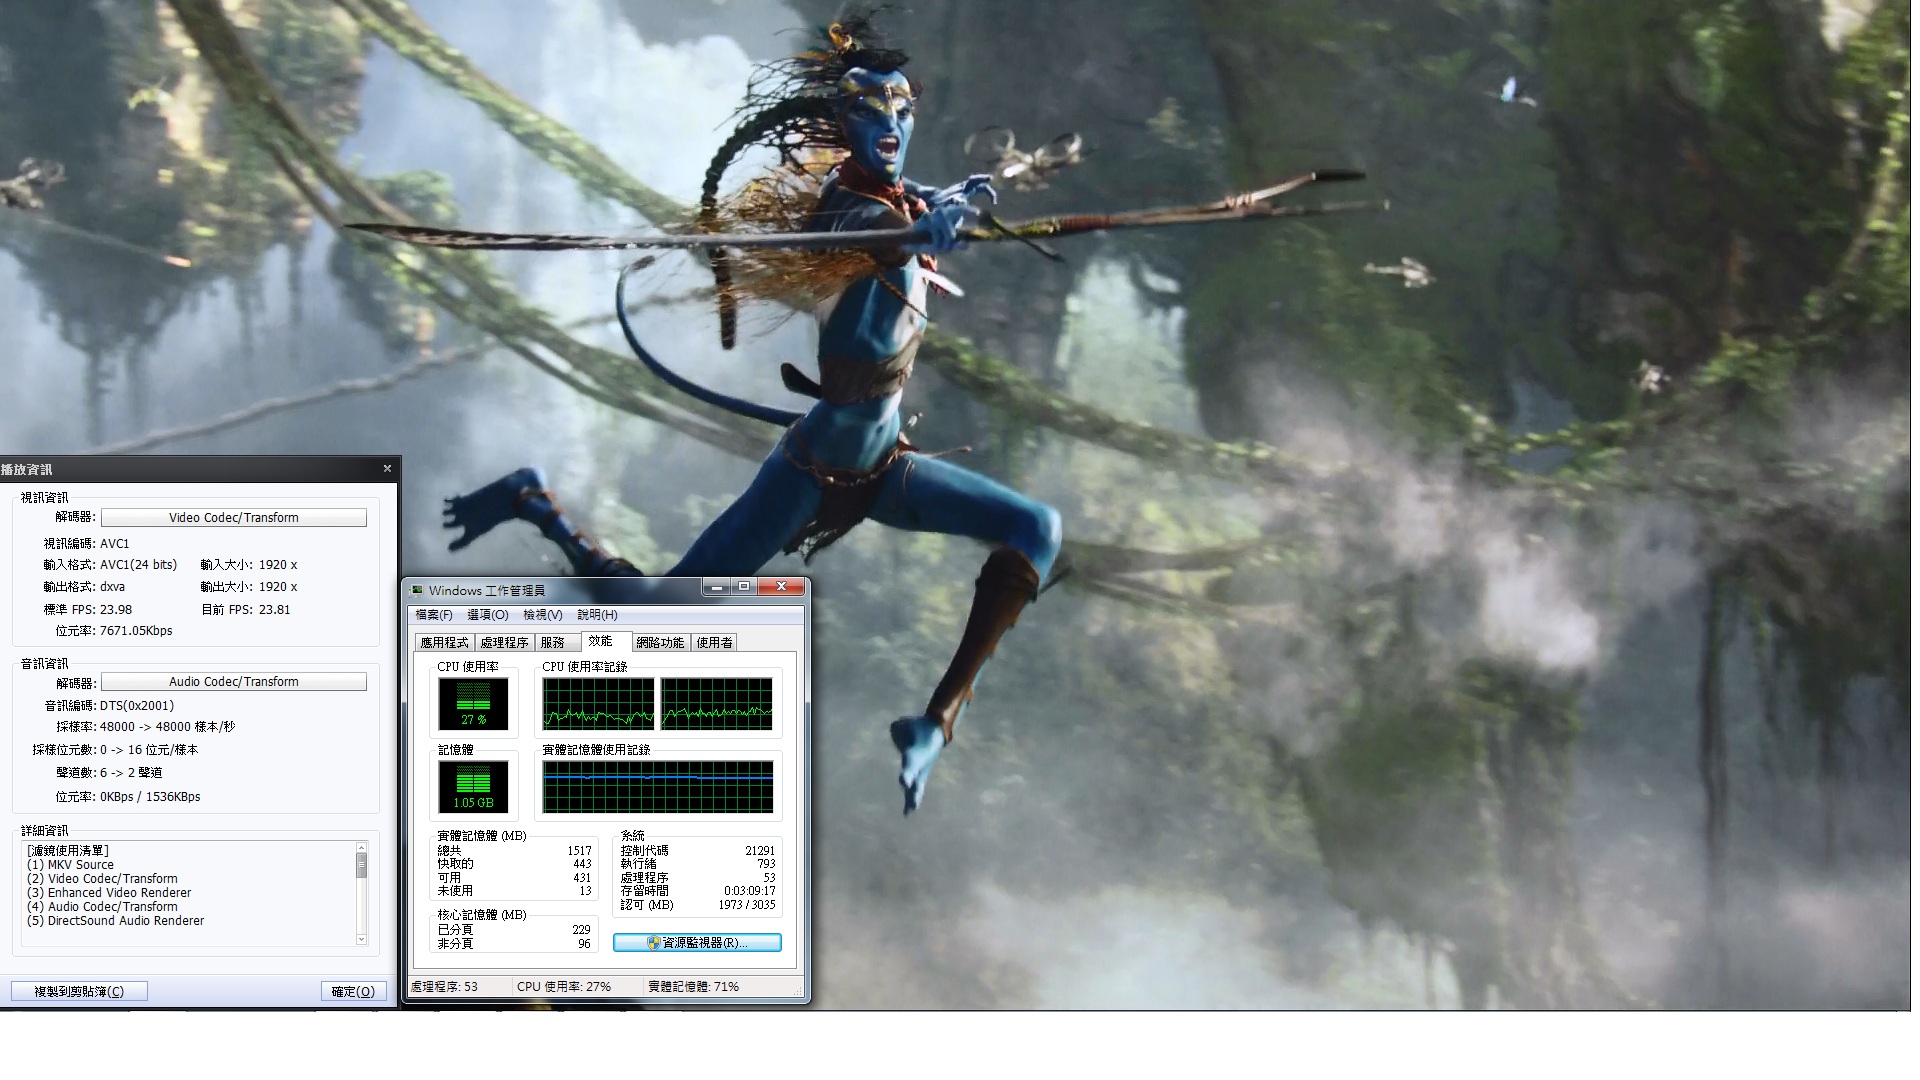This screenshot has width=1920, height=1080.
Task: Click the CPU usage gauge meter
Action: [473, 703]
